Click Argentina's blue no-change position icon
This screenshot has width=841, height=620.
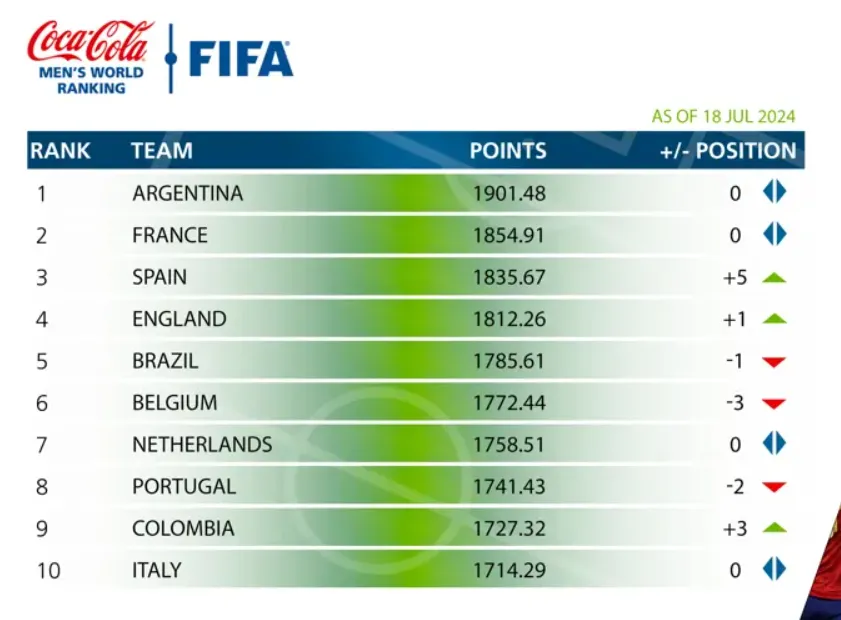coord(774,192)
